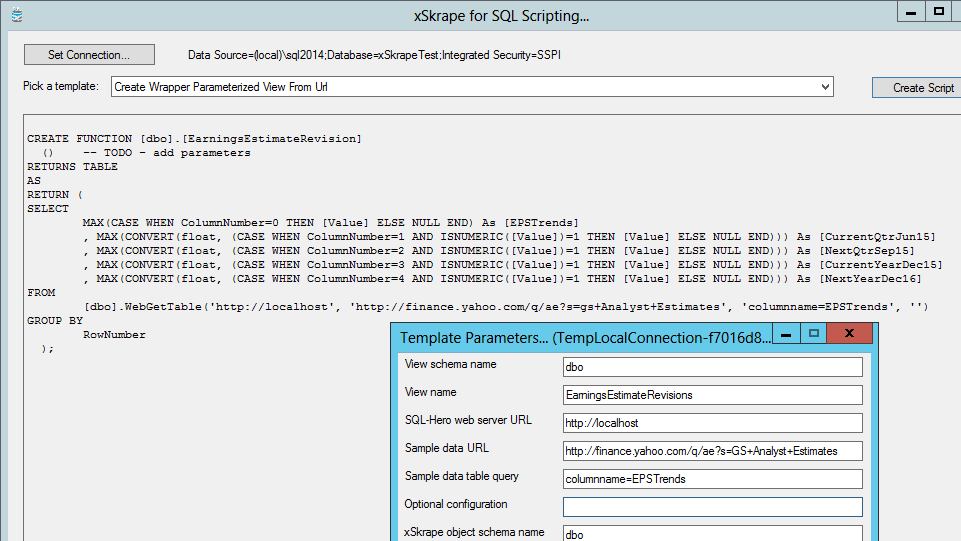
Task: Minimize the Template Parameters dialog
Action: coord(786,334)
